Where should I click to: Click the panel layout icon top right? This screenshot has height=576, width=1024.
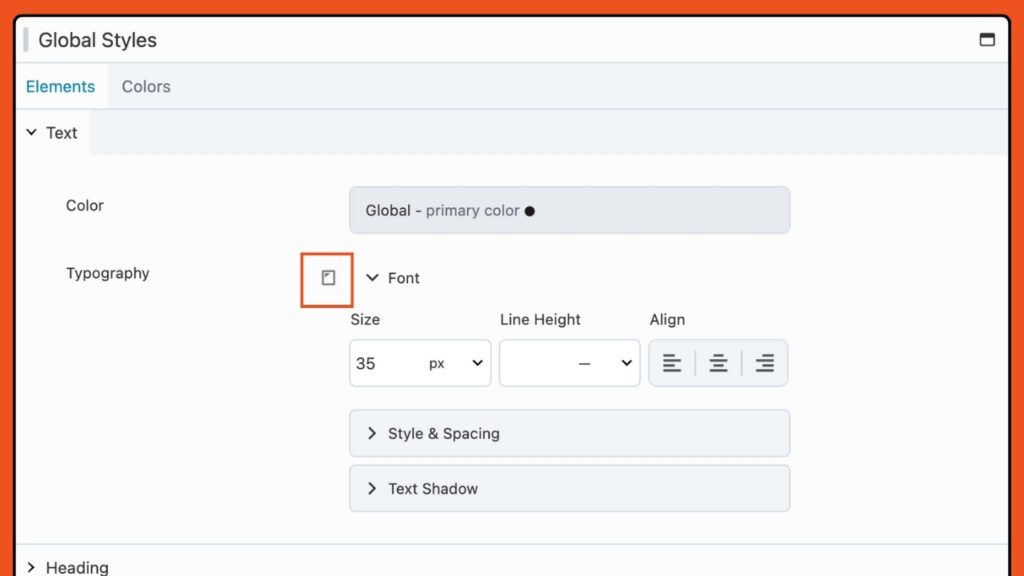click(987, 39)
